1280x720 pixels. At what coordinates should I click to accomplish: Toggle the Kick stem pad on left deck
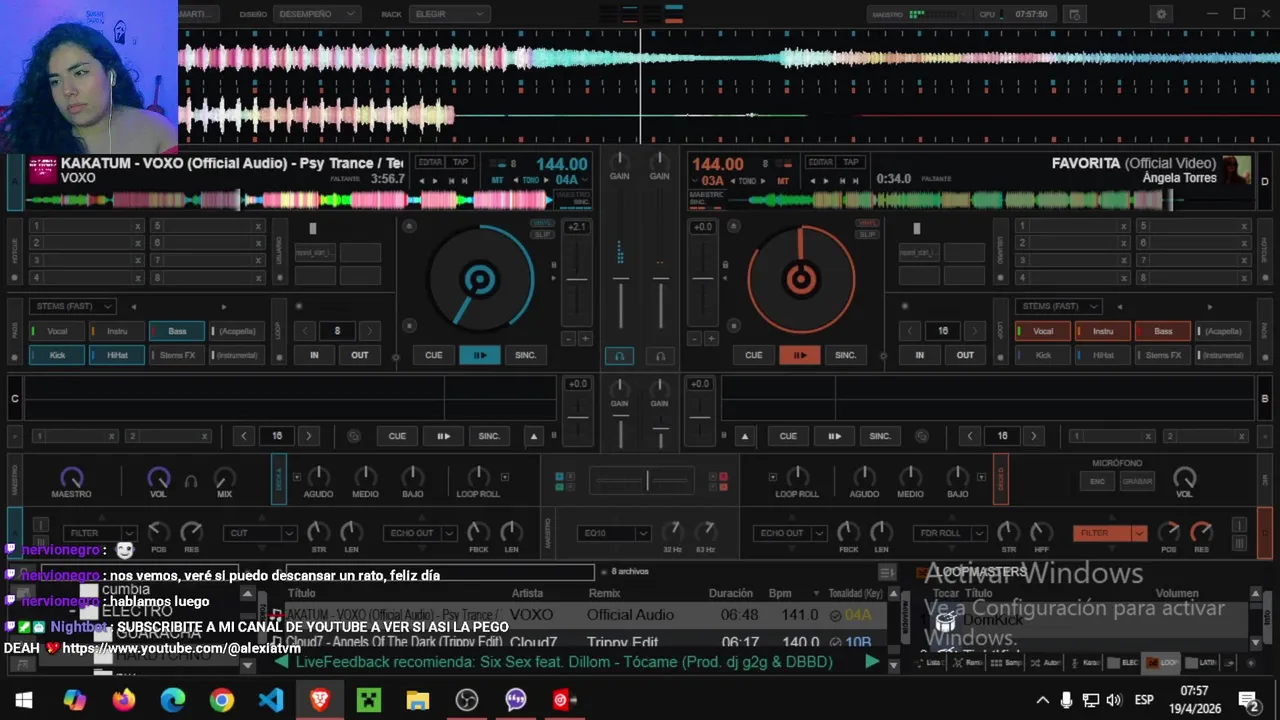coord(57,355)
